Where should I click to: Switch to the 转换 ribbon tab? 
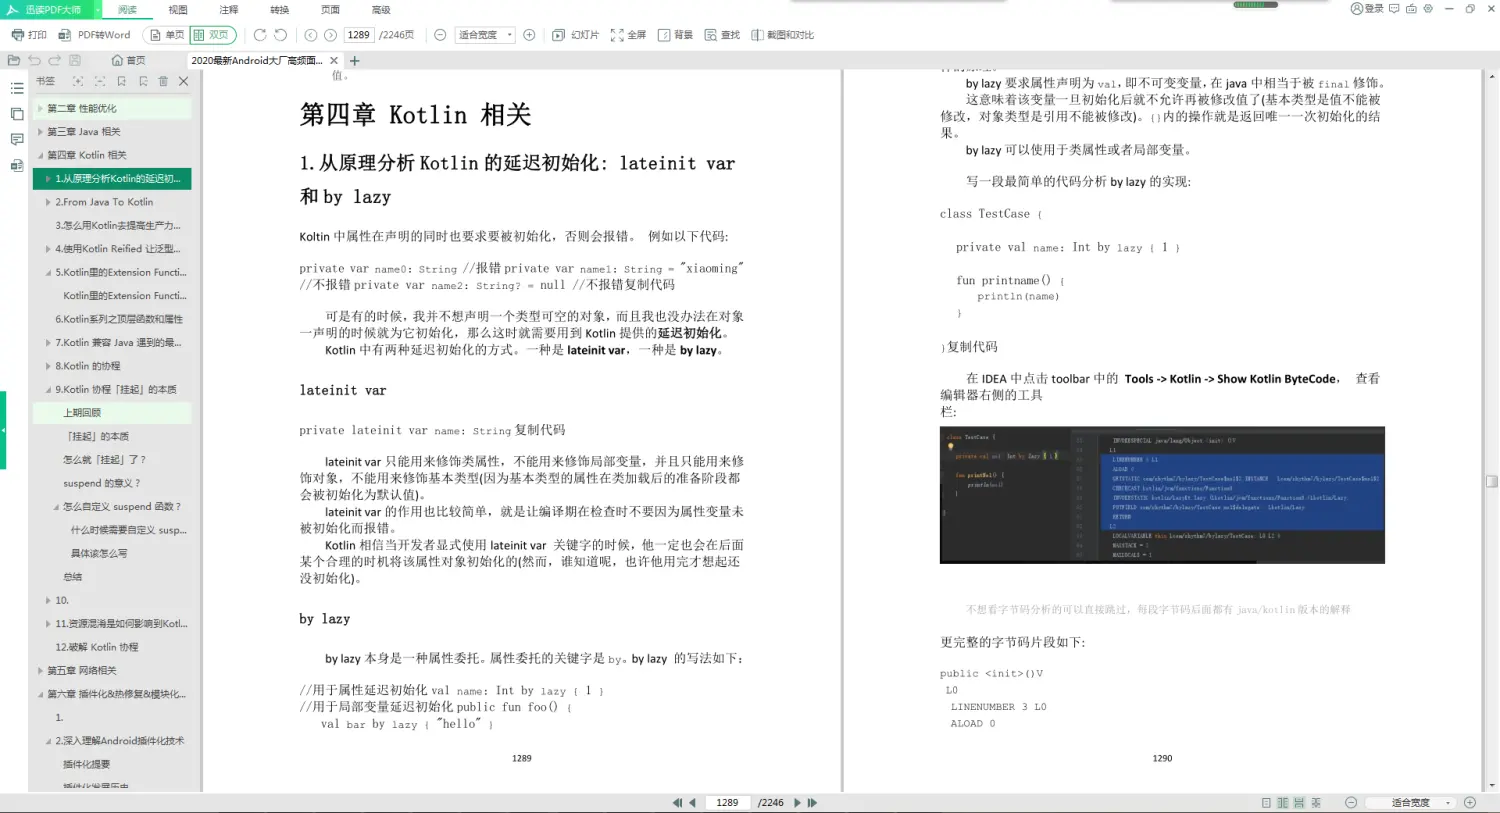(x=279, y=9)
